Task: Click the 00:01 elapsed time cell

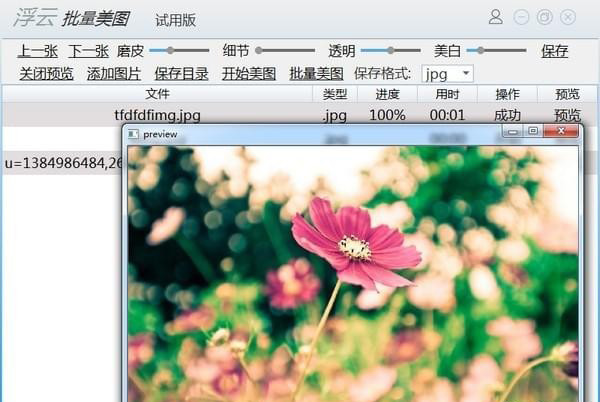Action: 447,115
